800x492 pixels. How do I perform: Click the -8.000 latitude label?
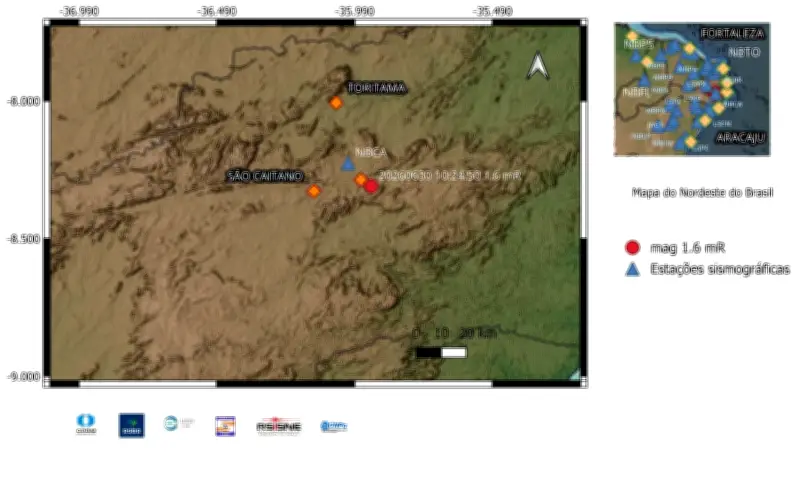(23, 102)
